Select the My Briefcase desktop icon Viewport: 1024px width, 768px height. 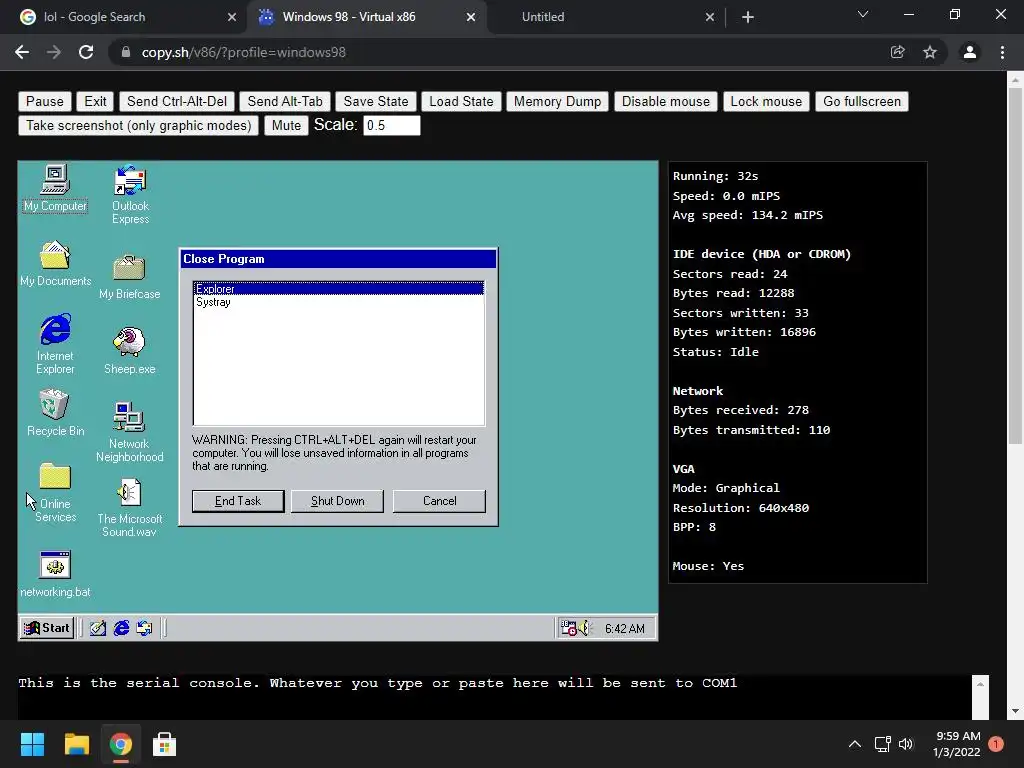point(129,276)
